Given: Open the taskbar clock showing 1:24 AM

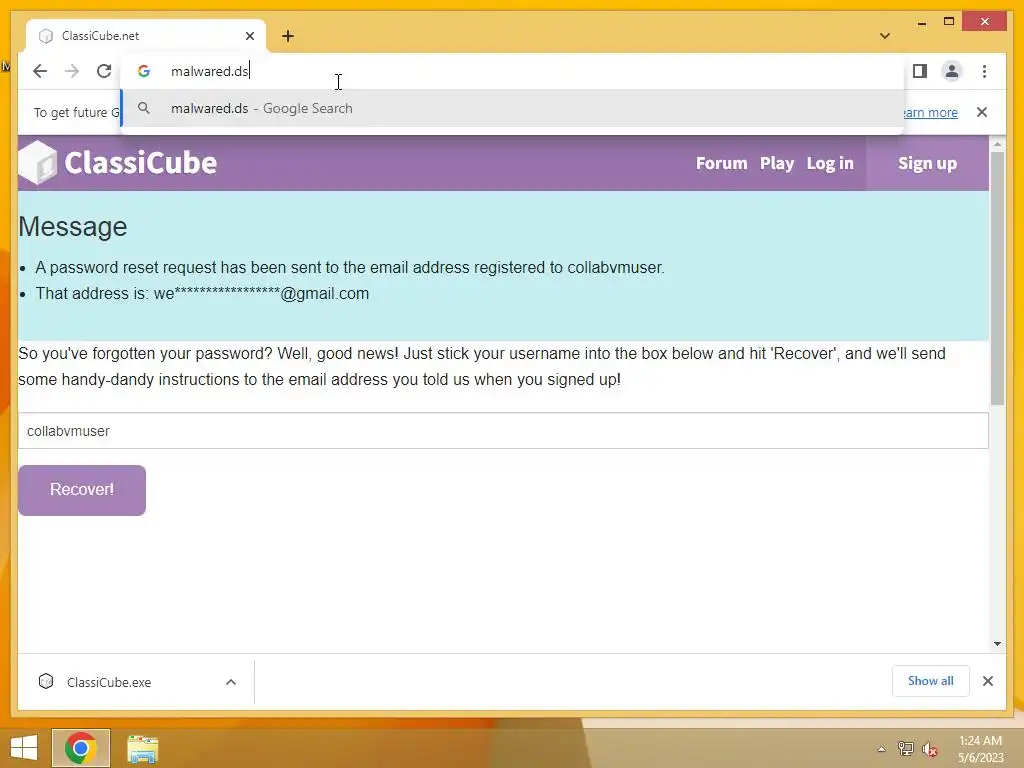Looking at the screenshot, I should pyautogui.click(x=980, y=749).
